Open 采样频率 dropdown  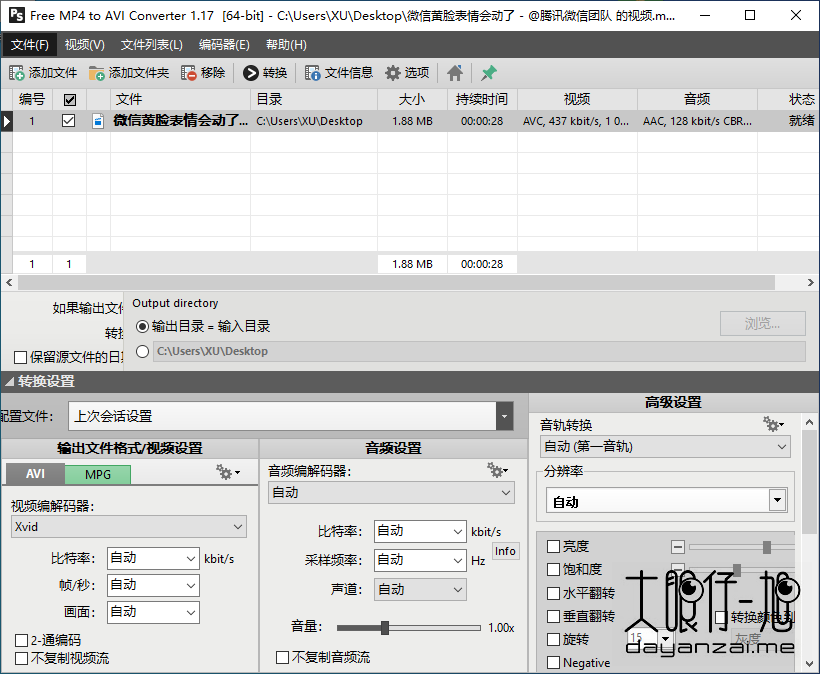click(x=420, y=560)
